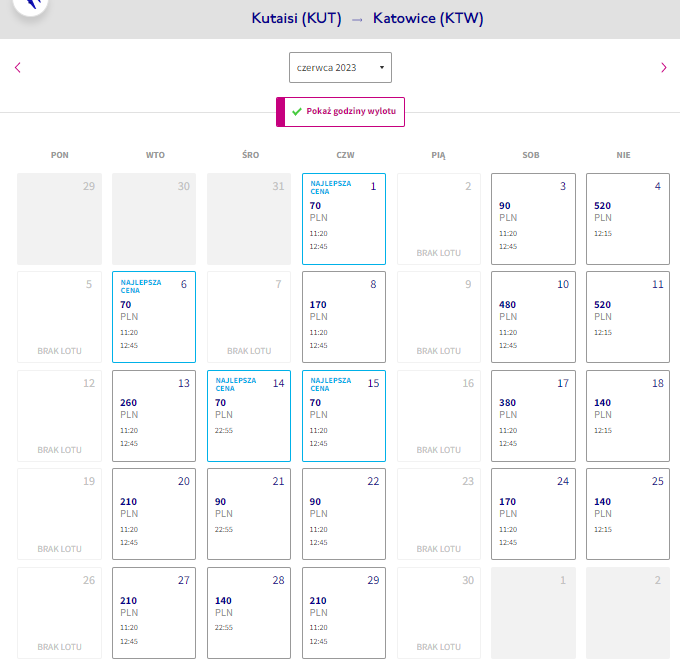This screenshot has height=660, width=680.
Task: Click June 2 cell with no flight
Action: tap(439, 219)
